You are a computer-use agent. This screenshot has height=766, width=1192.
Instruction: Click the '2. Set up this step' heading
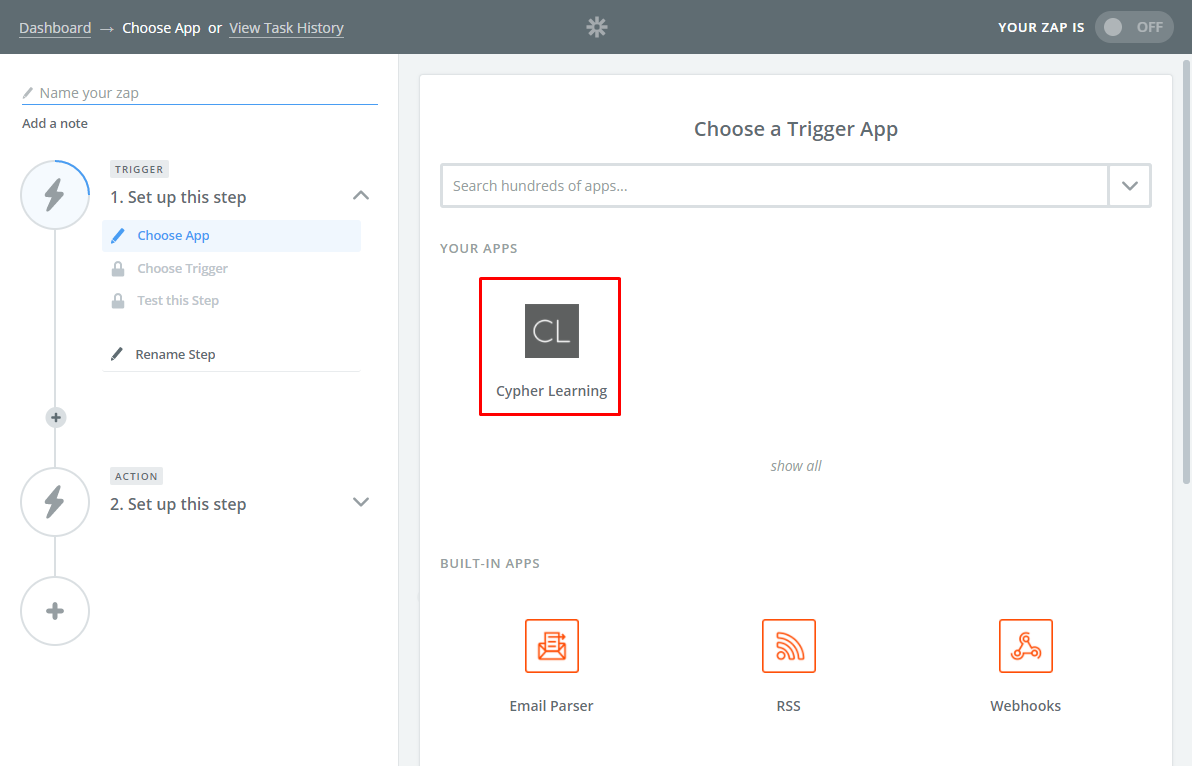coord(178,504)
